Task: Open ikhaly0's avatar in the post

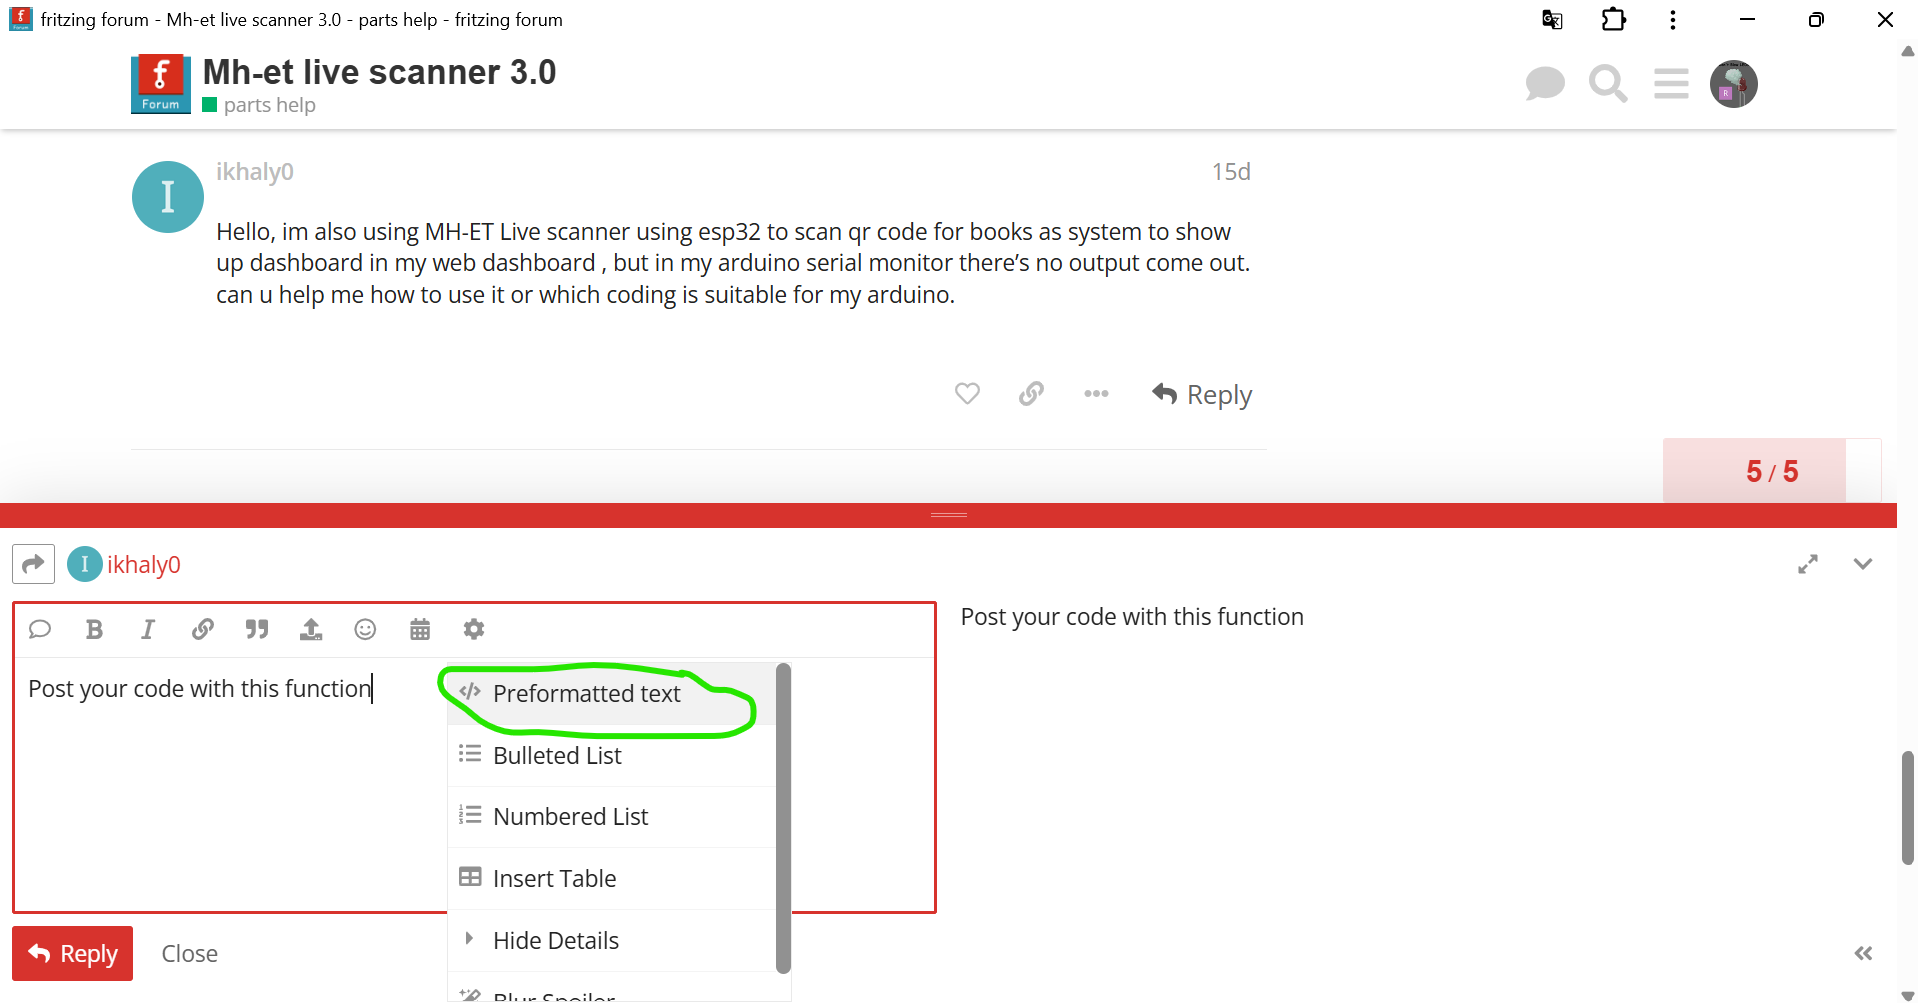Action: tap(168, 197)
